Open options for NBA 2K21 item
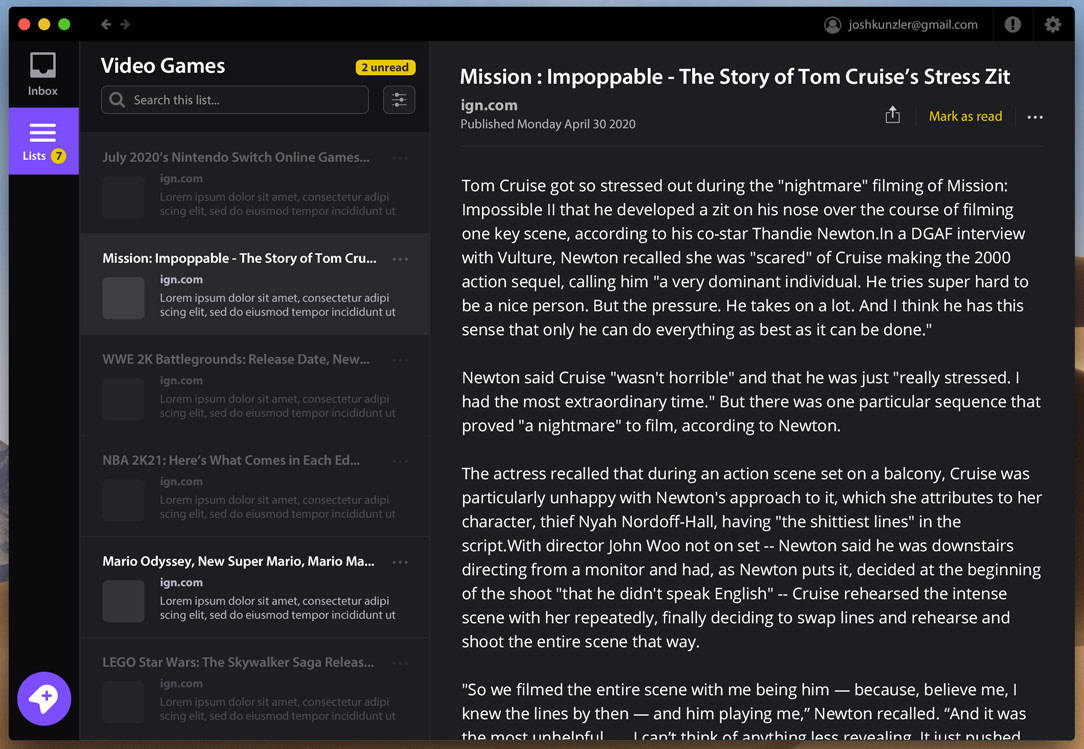 coord(400,461)
